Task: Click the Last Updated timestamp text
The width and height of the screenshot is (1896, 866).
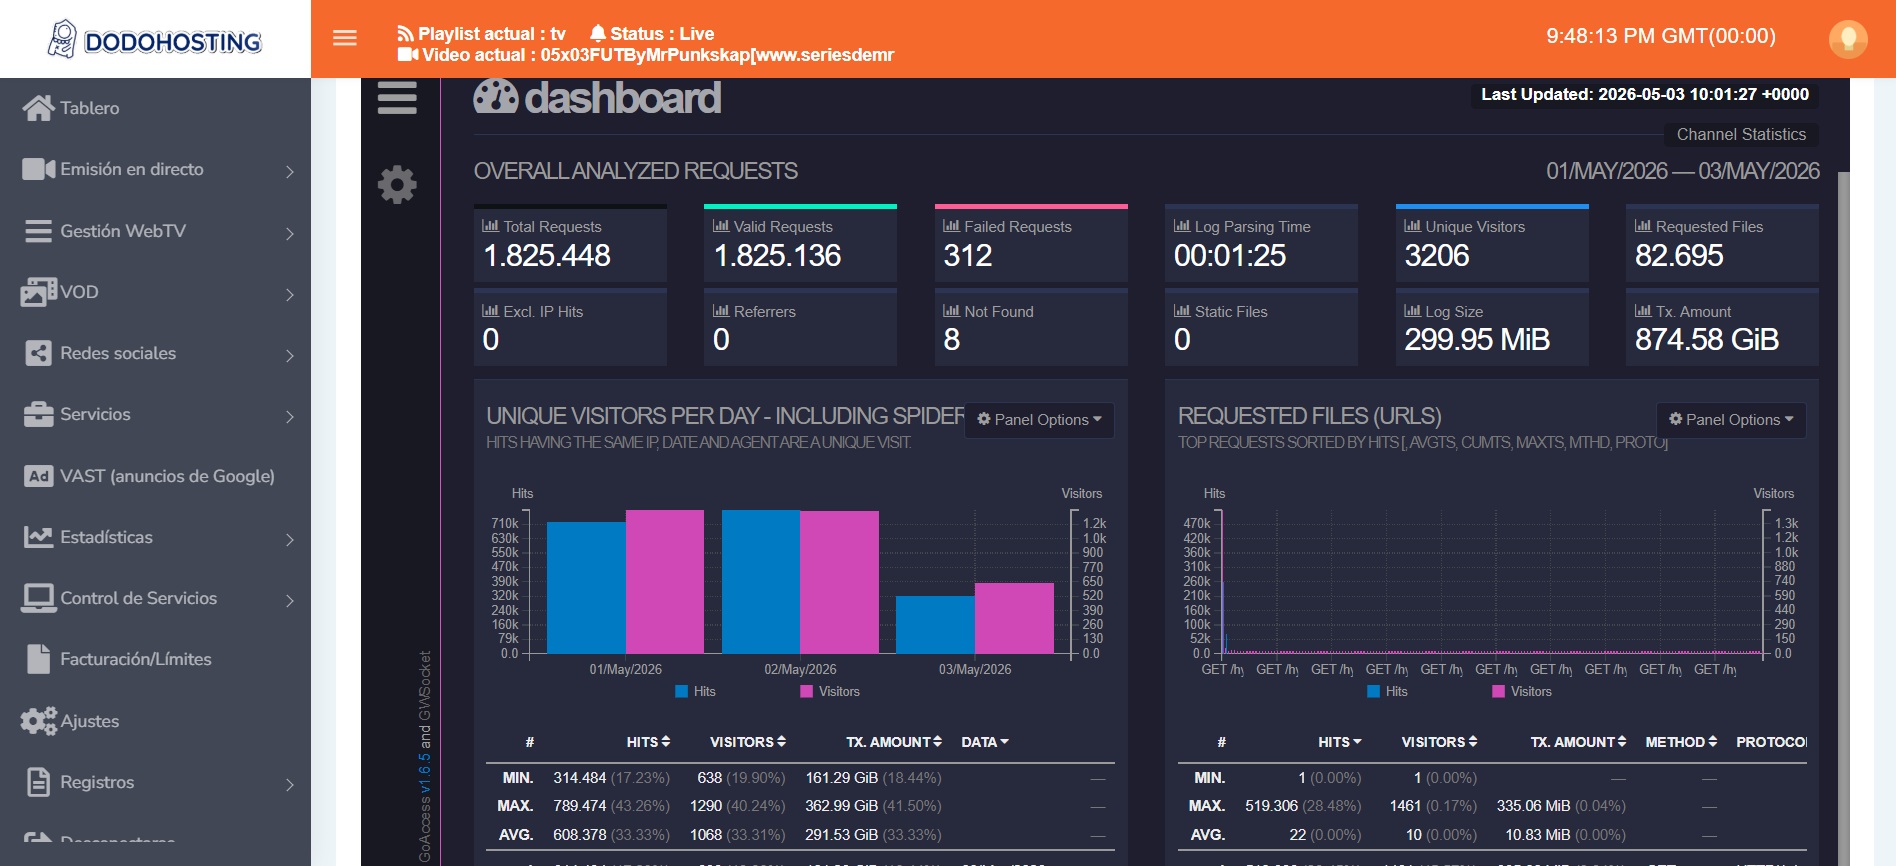Action: pyautogui.click(x=1645, y=94)
